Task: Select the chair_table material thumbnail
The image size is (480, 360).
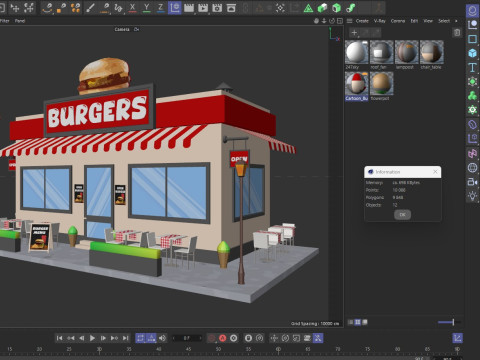Action: (432, 52)
